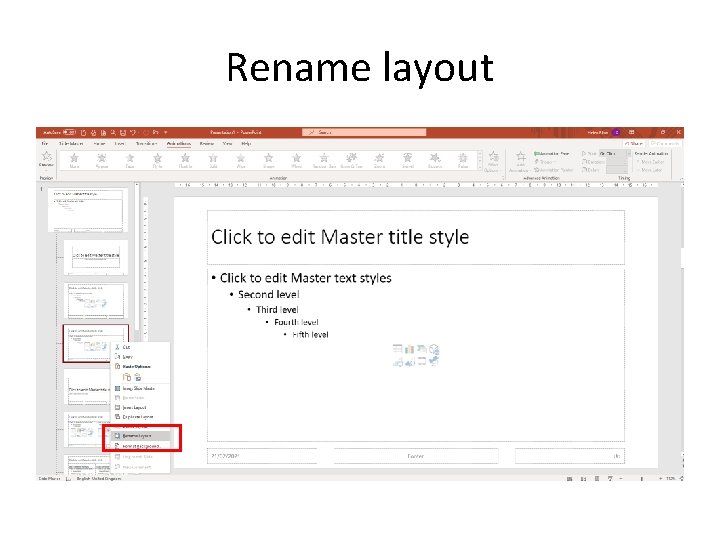
Task: Click the Footer placeholder
Action: [416, 456]
